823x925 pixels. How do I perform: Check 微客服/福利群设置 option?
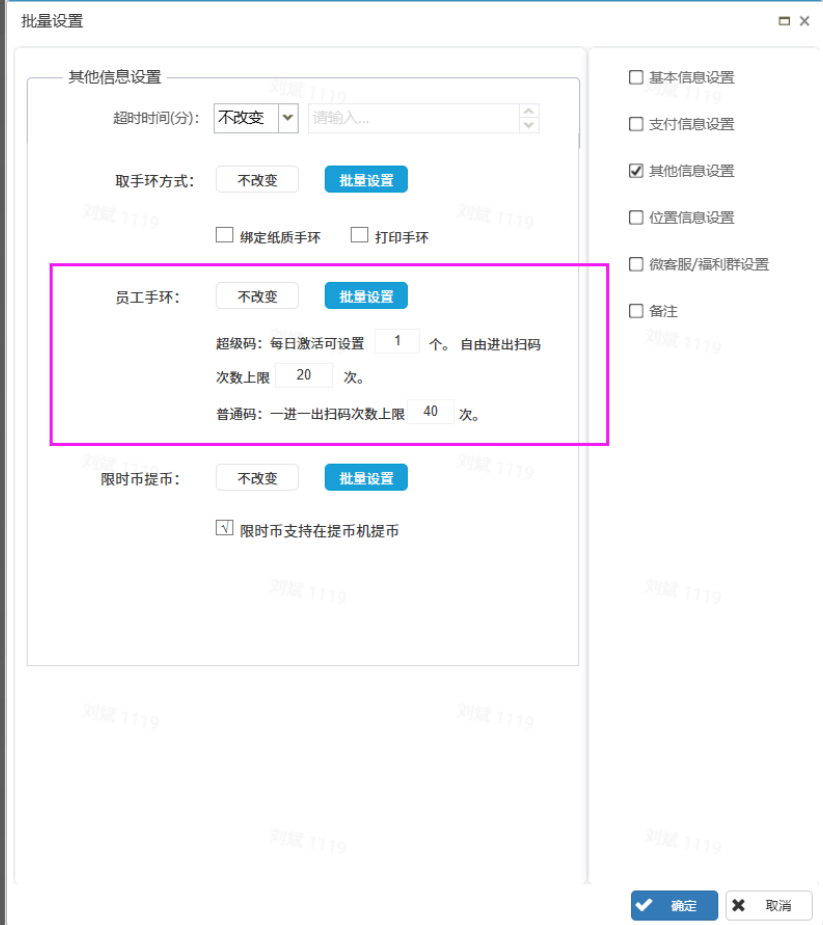636,264
